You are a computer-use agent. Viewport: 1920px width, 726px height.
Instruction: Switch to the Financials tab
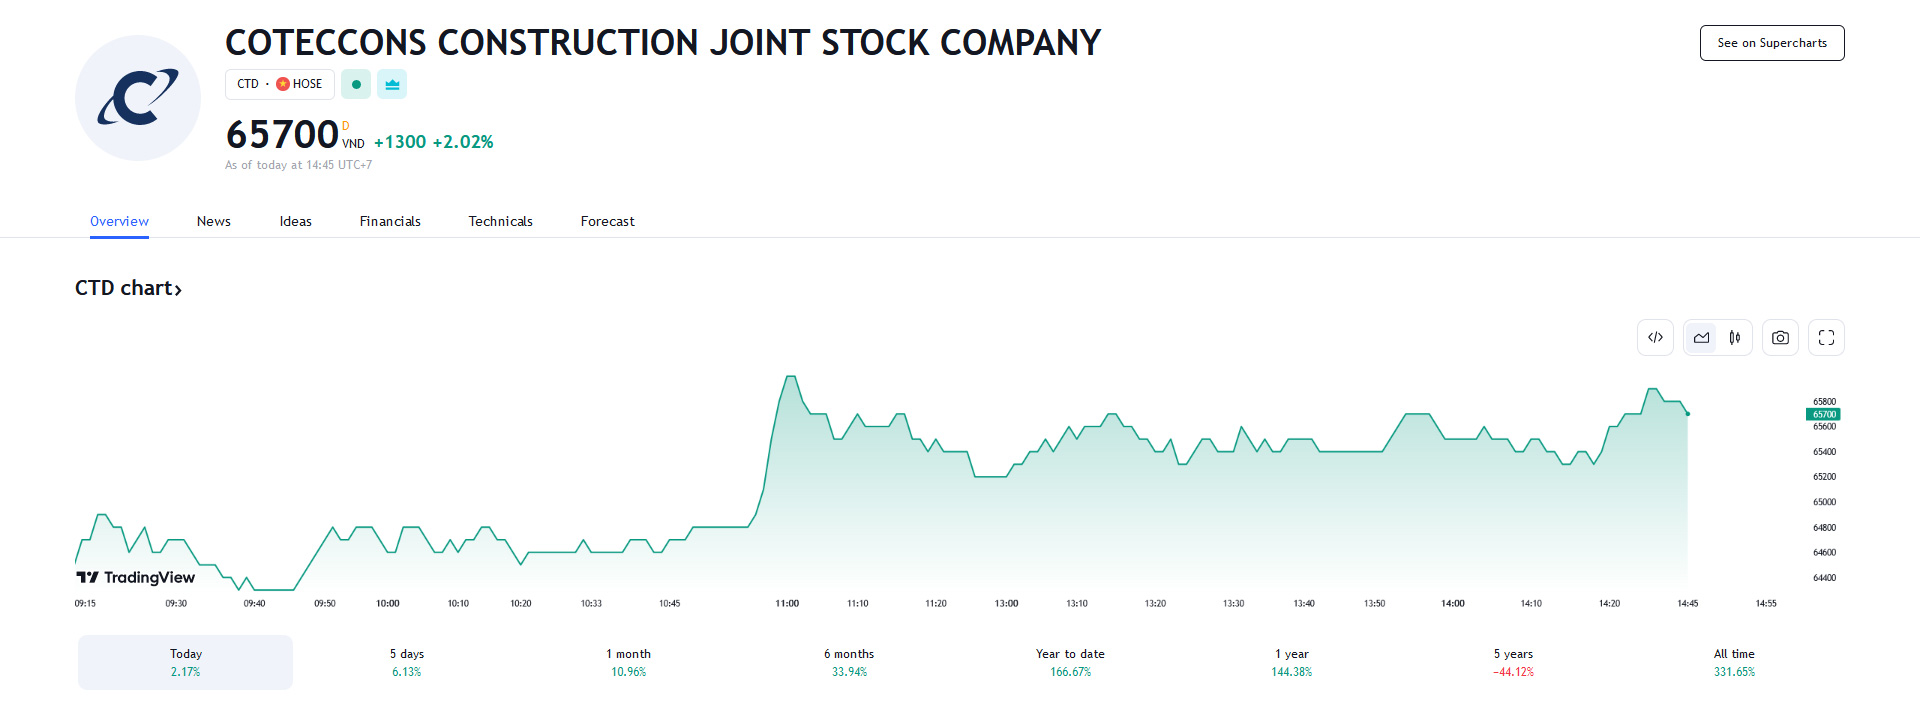click(390, 222)
